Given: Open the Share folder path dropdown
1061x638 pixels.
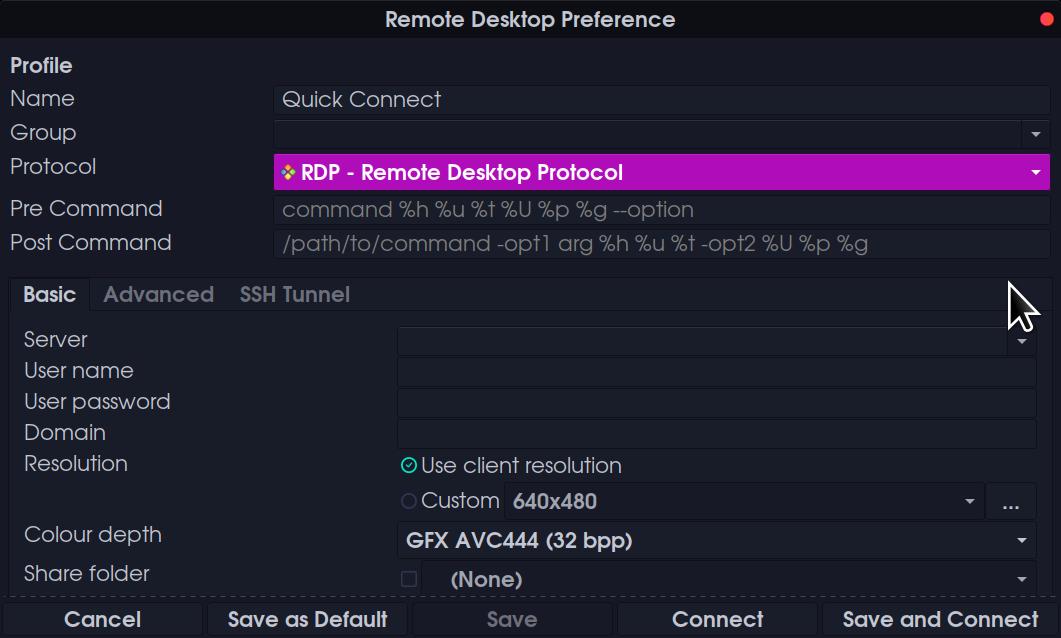Looking at the screenshot, I should (x=1021, y=579).
